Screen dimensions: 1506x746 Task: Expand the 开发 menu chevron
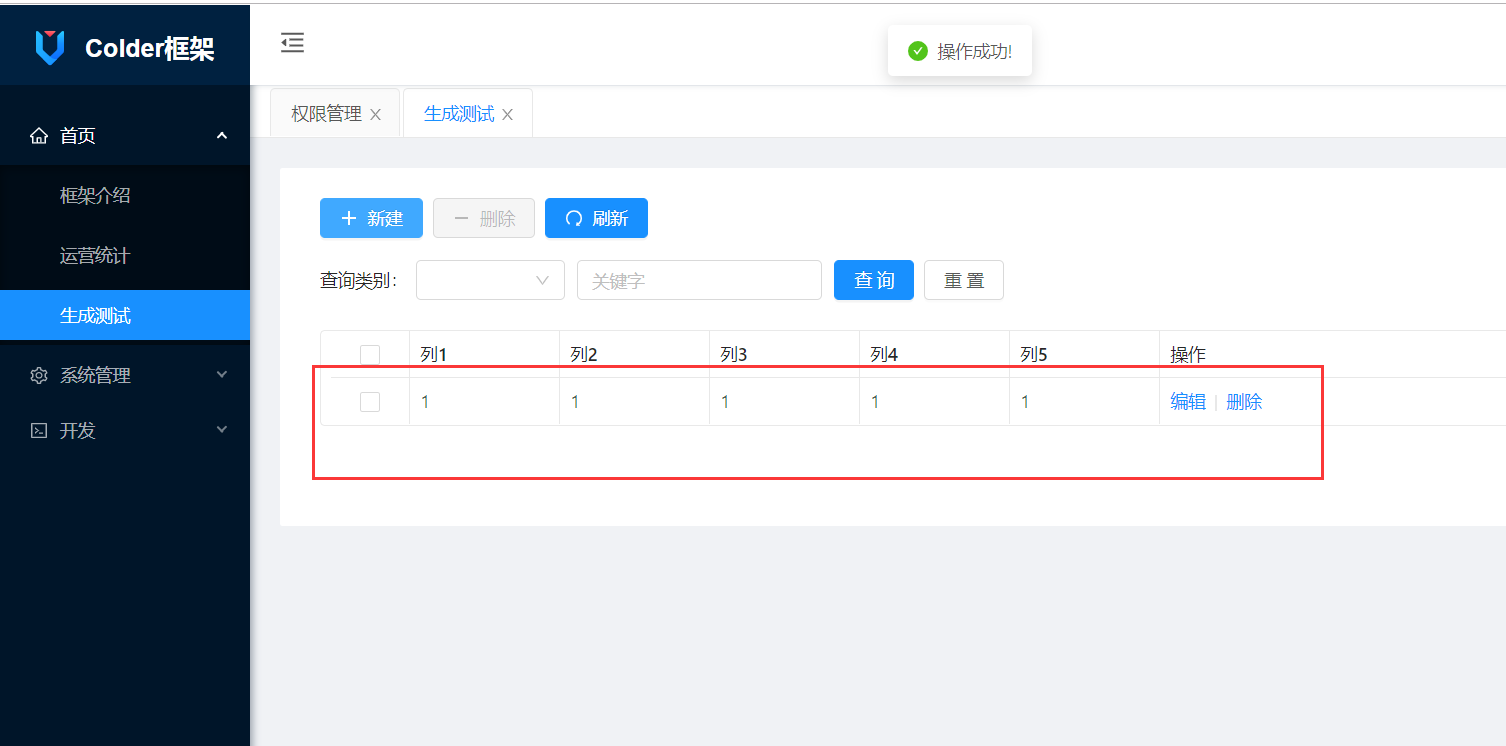tap(222, 430)
